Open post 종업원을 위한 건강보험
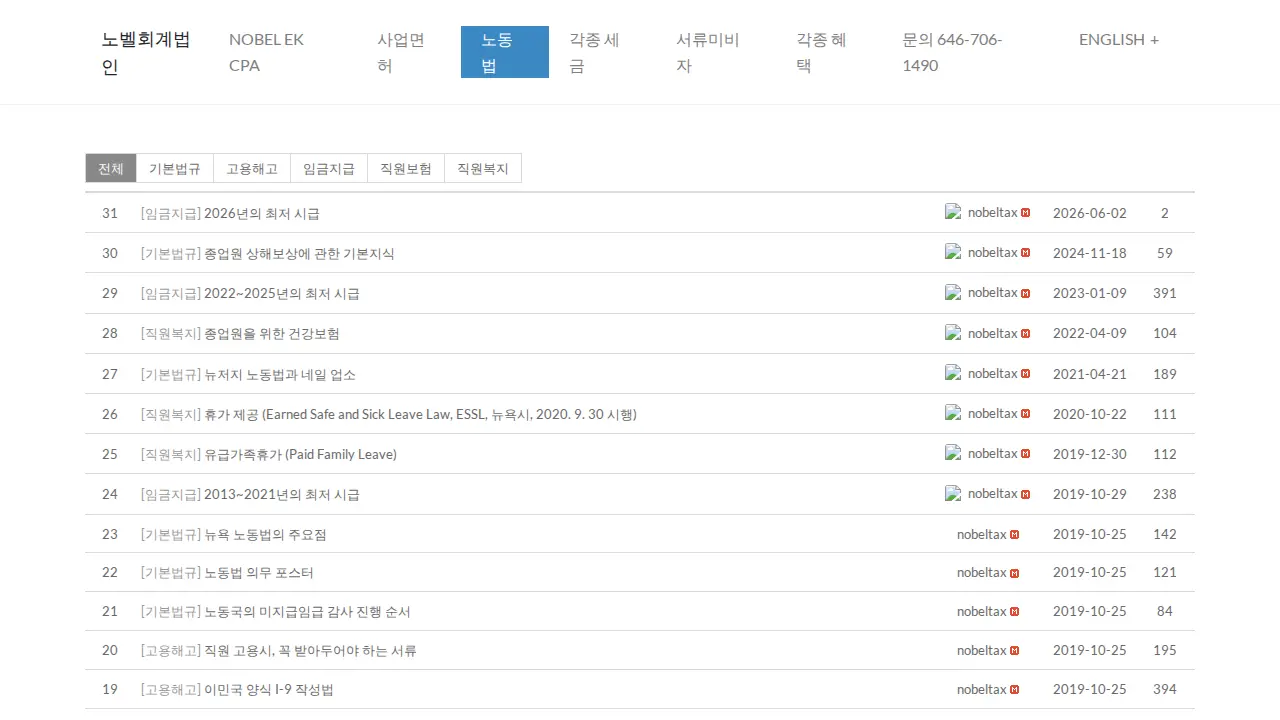Image resolution: width=1280 pixels, height=720 pixels. point(272,334)
